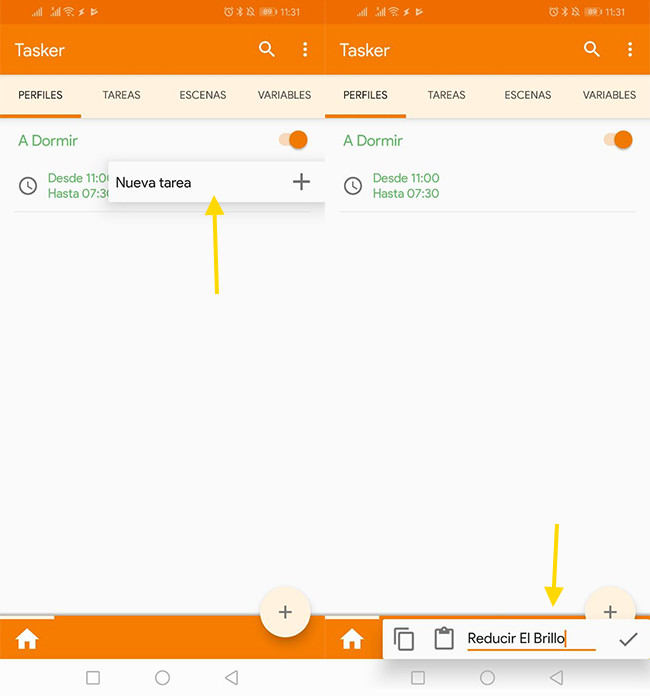Click the clipboard paste icon in name bar

pyautogui.click(x=444, y=639)
